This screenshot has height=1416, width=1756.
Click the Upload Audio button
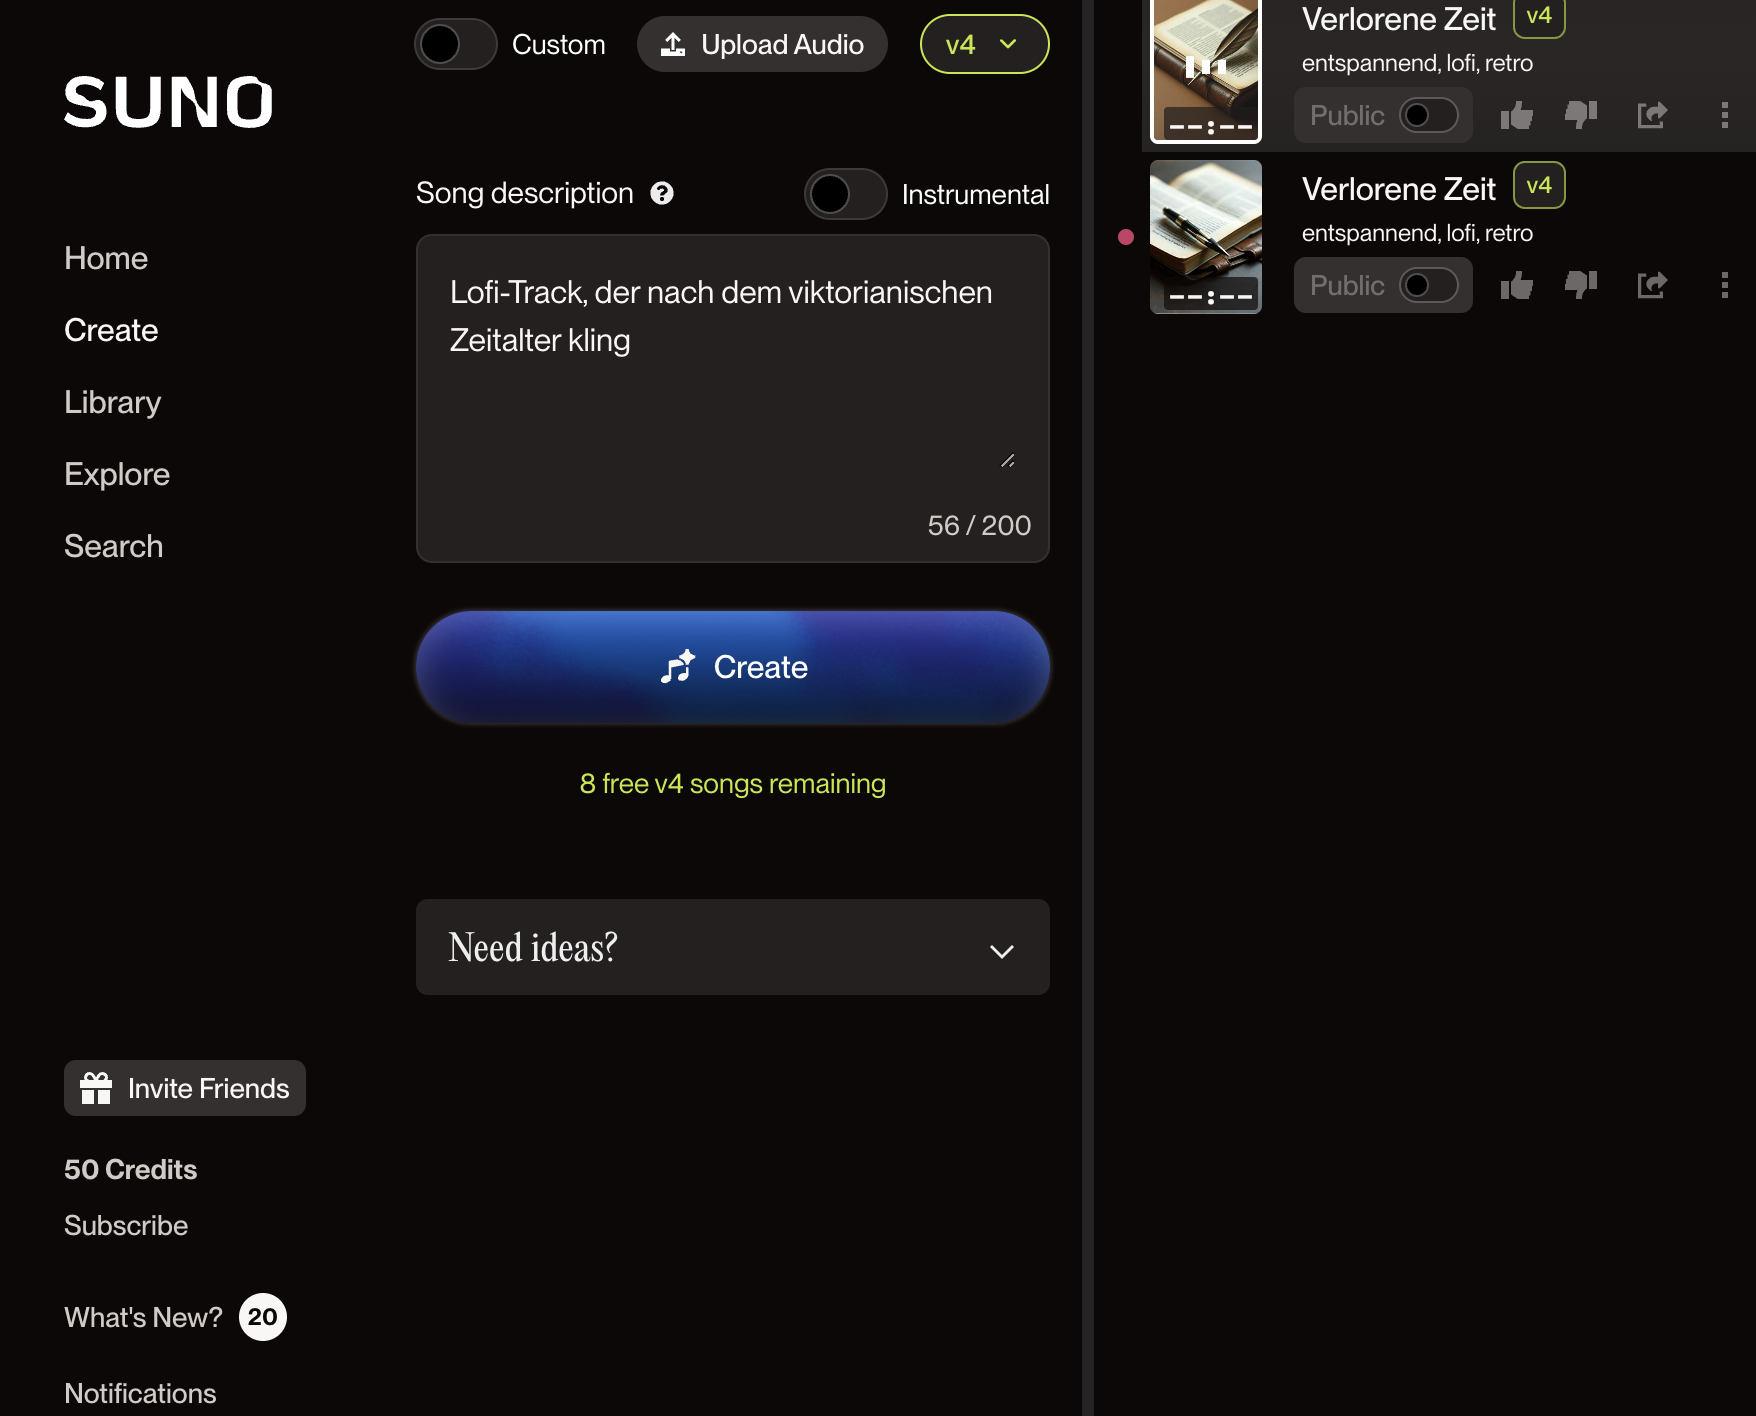[762, 44]
